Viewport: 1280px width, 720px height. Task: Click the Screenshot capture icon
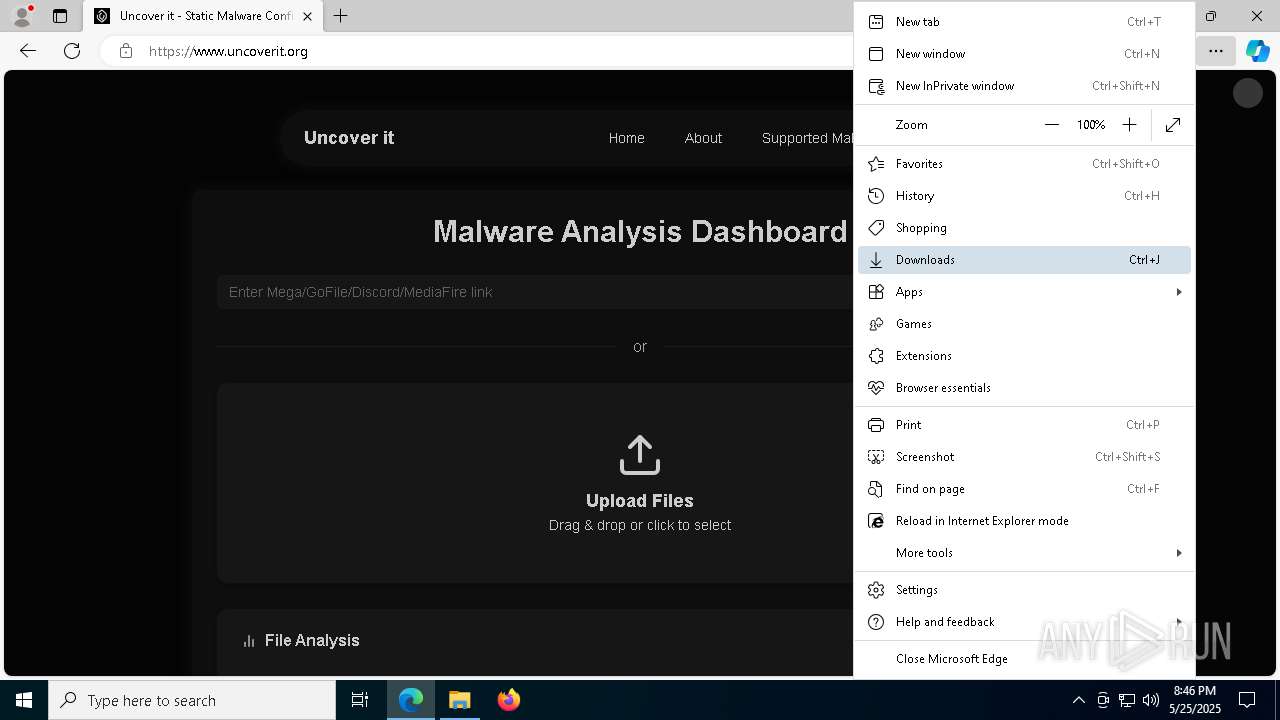pos(876,457)
